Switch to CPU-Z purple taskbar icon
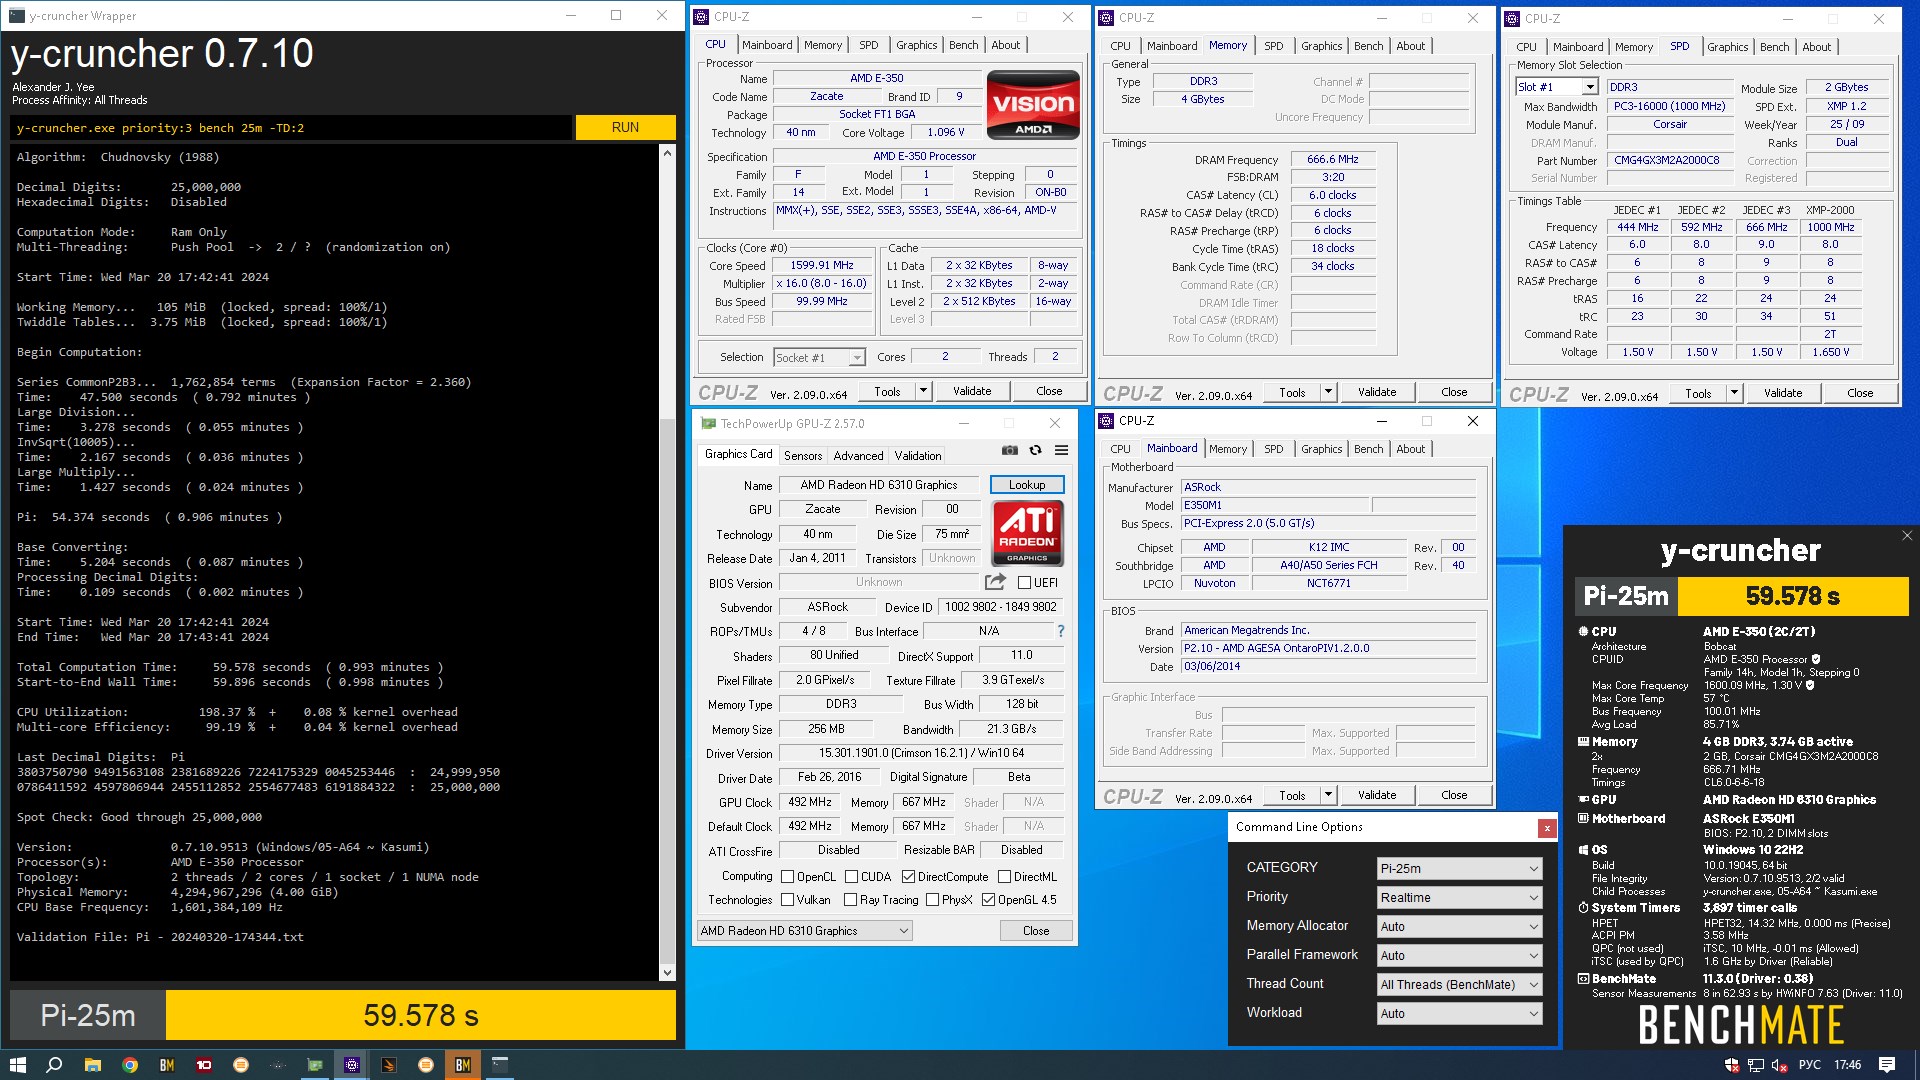This screenshot has height=1080, width=1920. tap(352, 1065)
